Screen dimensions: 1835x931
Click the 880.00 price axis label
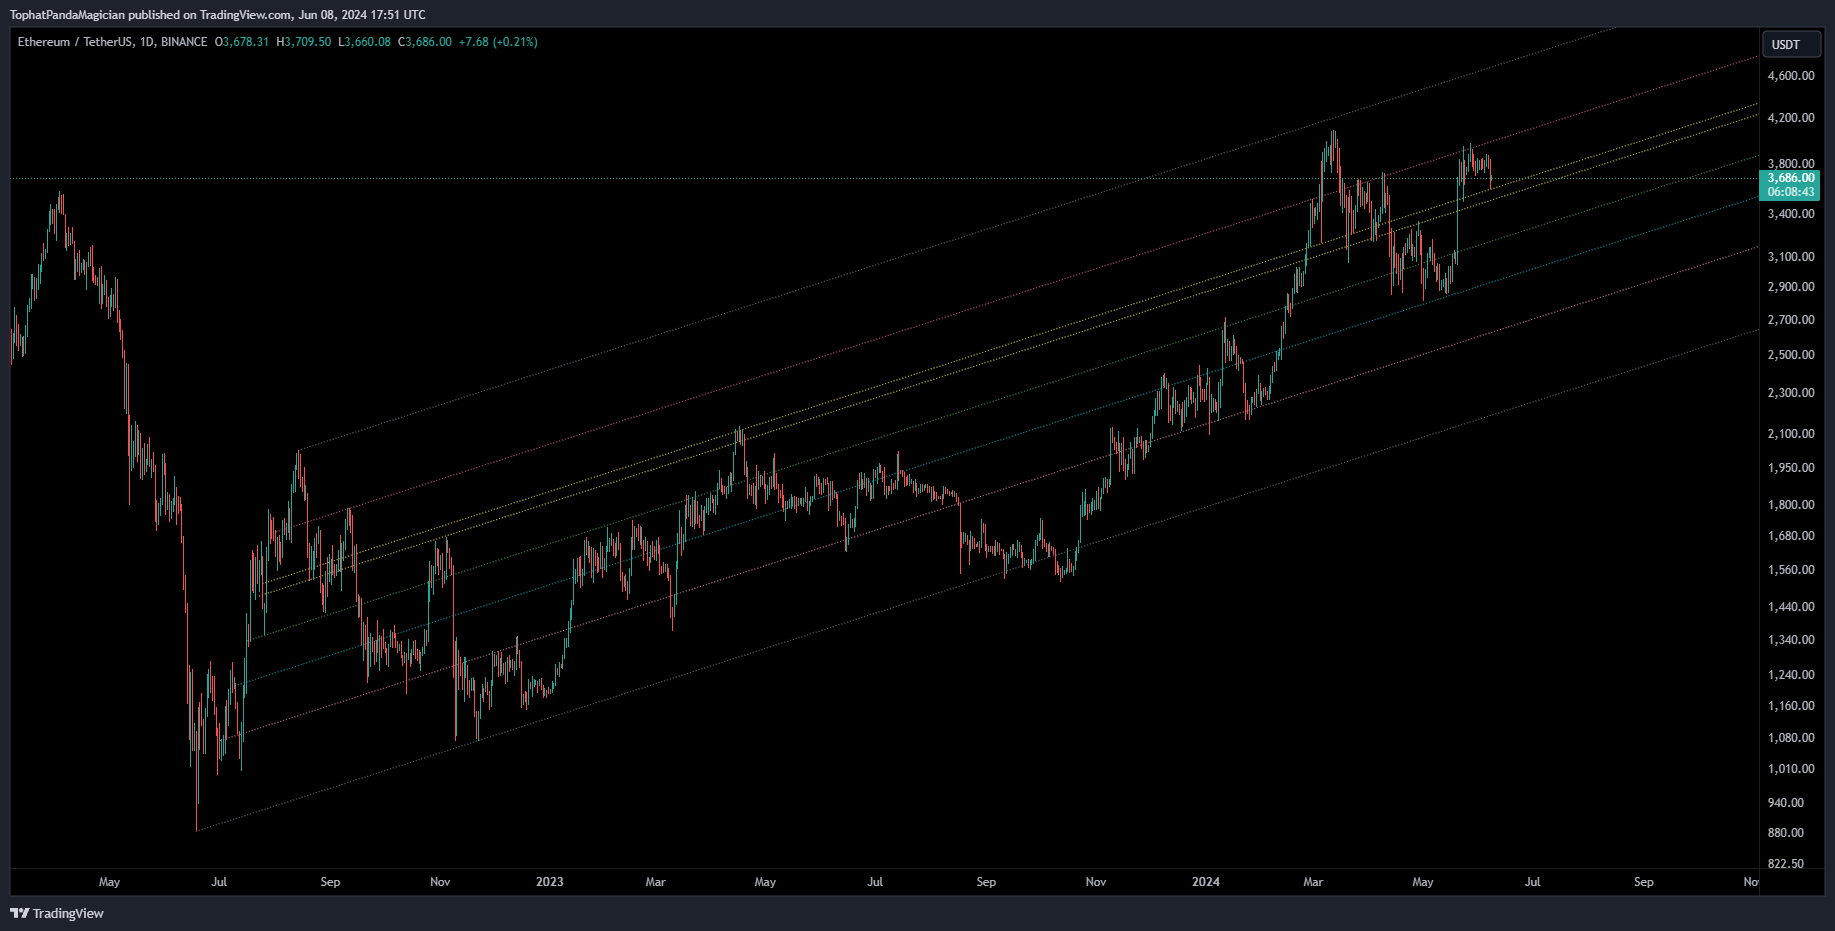1786,833
